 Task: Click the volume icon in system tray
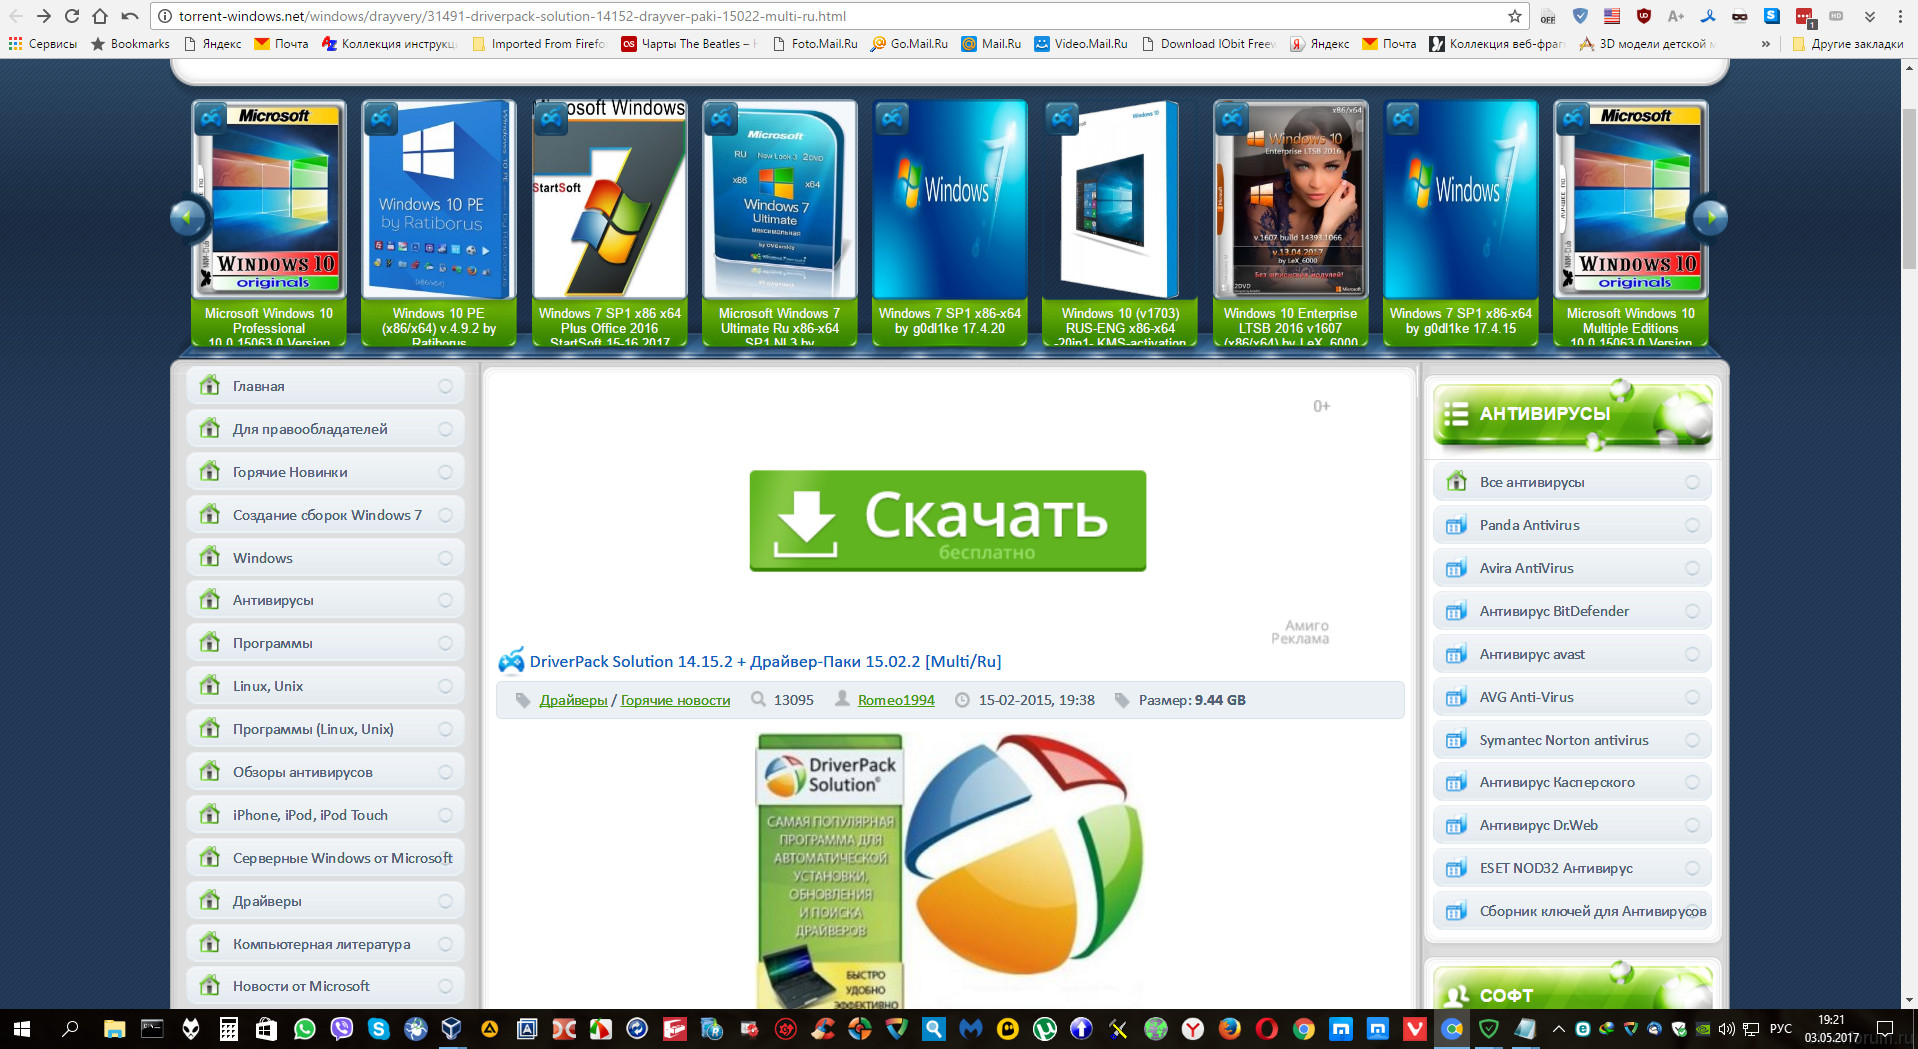(1727, 1029)
